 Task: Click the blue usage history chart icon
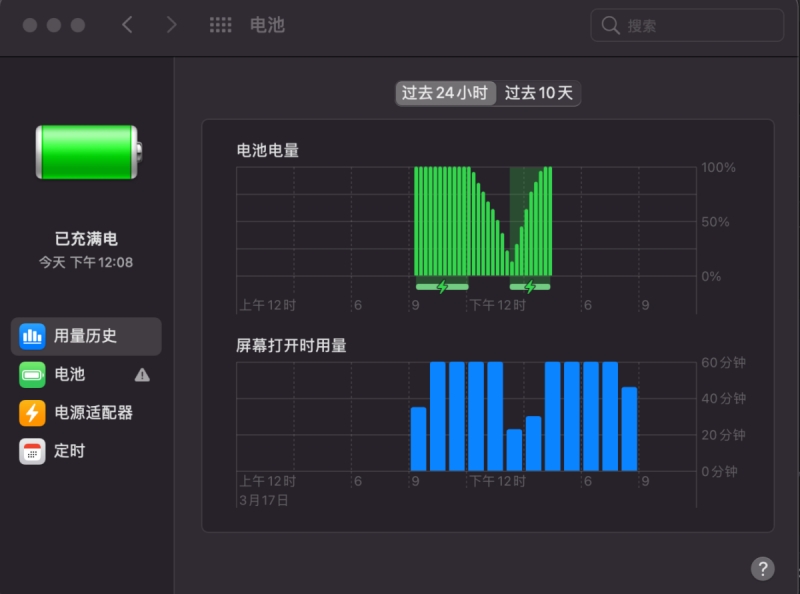(32, 336)
